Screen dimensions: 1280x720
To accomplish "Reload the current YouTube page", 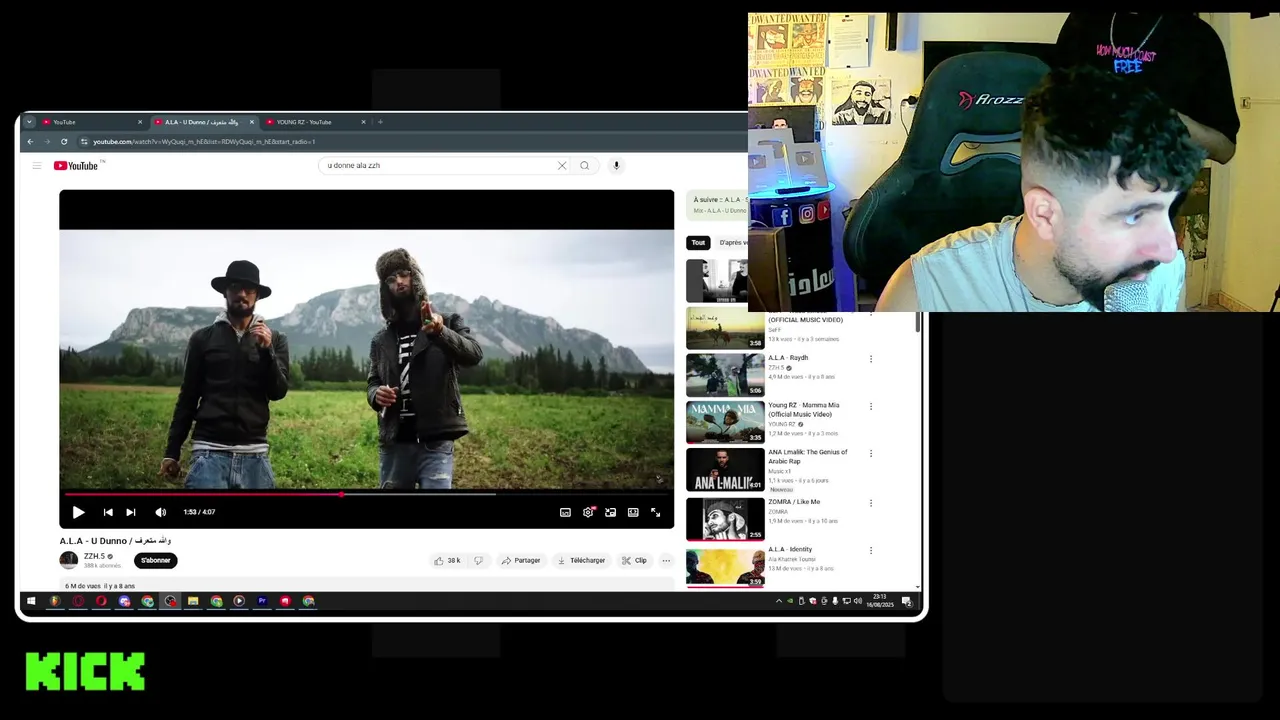I will click(63, 142).
